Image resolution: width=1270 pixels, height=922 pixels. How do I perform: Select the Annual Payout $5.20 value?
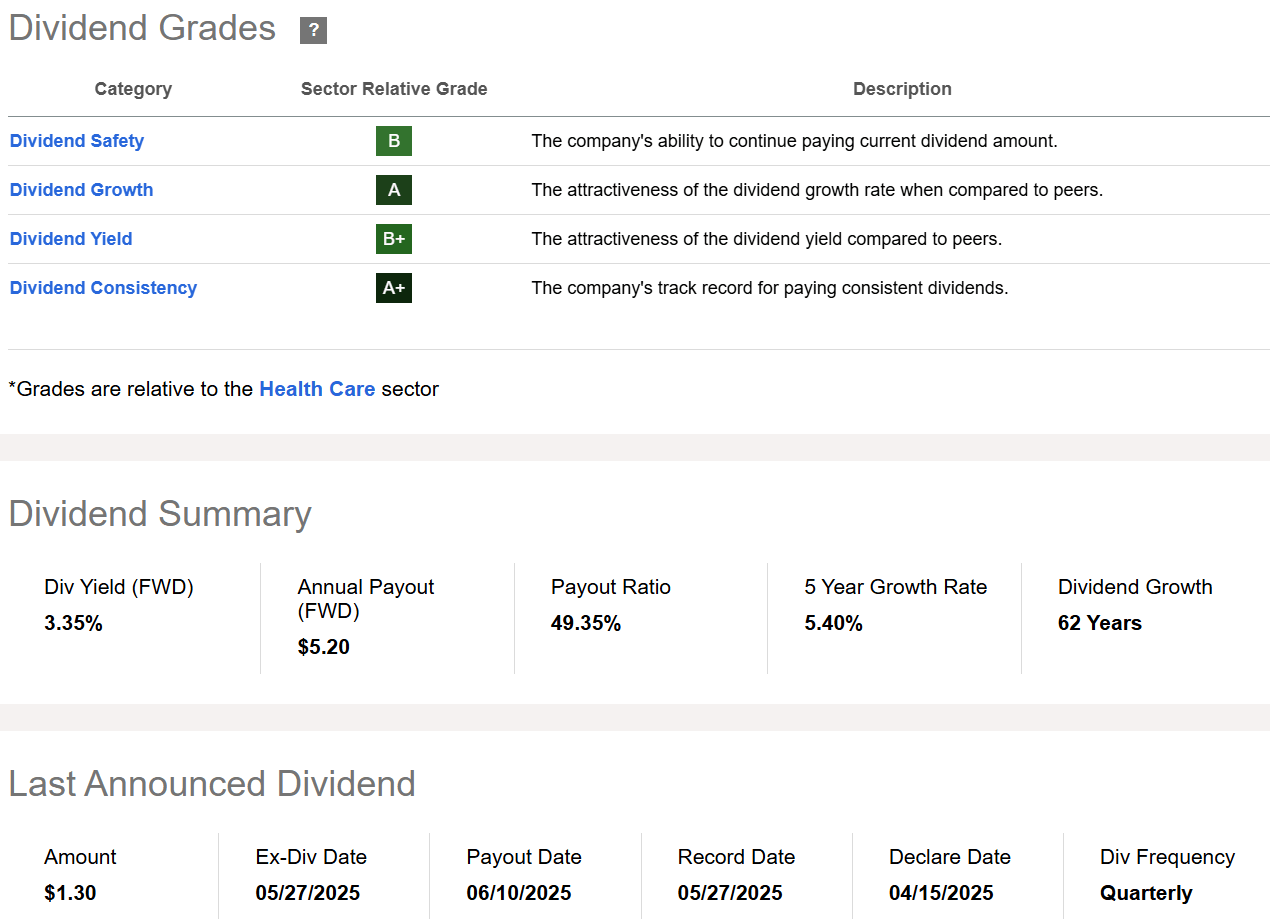coord(322,646)
